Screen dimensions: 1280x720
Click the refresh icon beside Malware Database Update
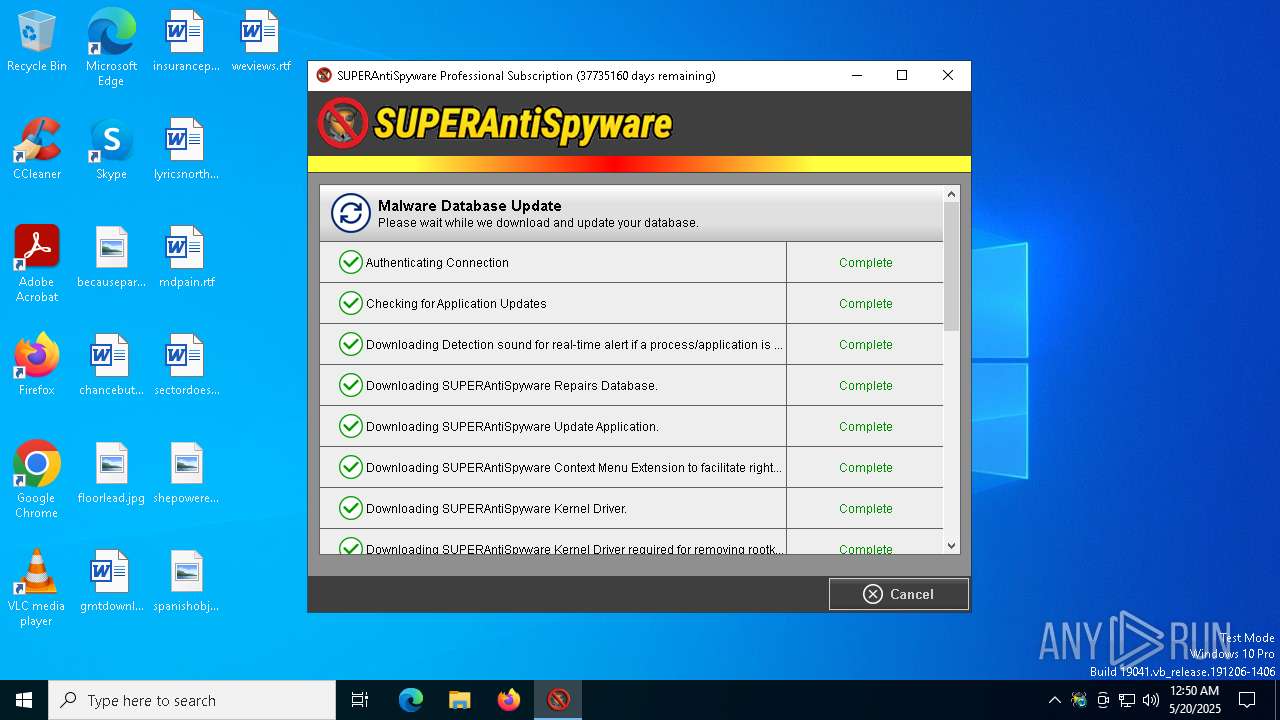351,213
